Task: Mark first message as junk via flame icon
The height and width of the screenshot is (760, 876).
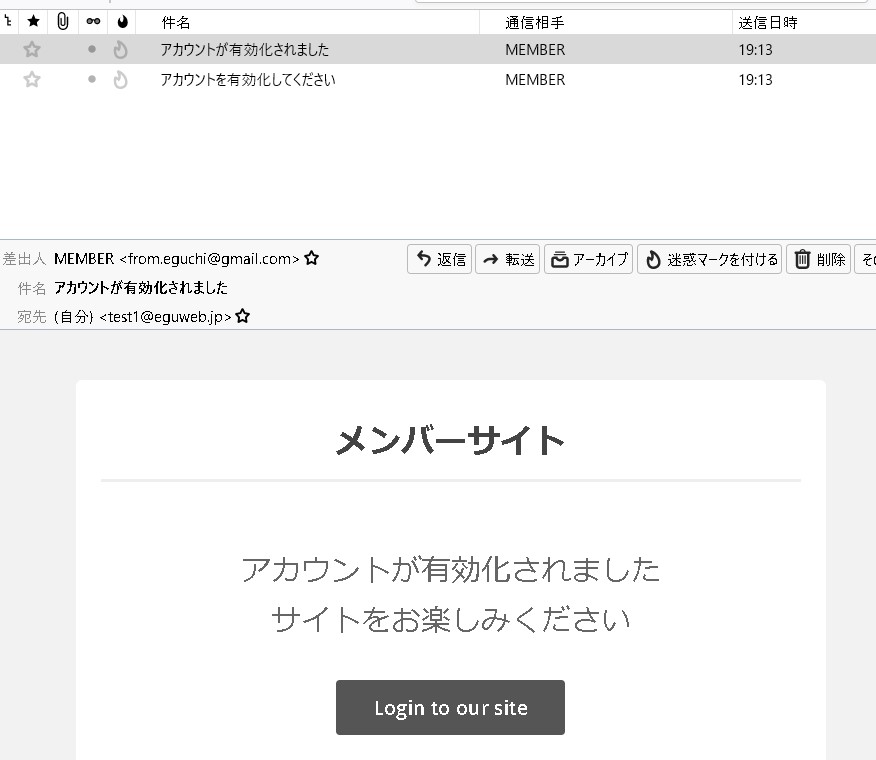Action: click(121, 49)
